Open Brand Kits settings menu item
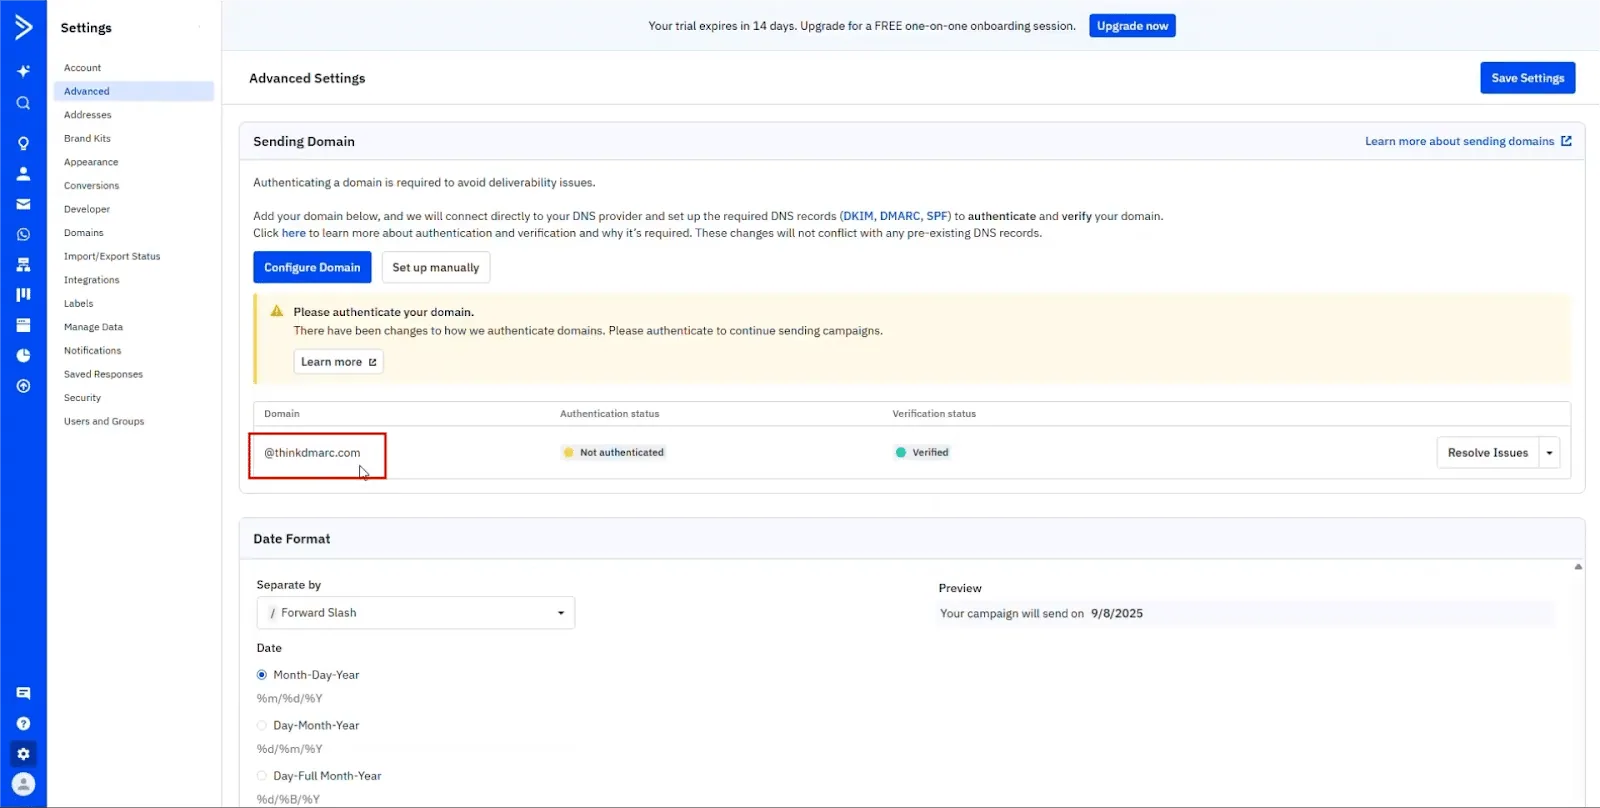This screenshot has width=1600, height=808. click(x=87, y=138)
